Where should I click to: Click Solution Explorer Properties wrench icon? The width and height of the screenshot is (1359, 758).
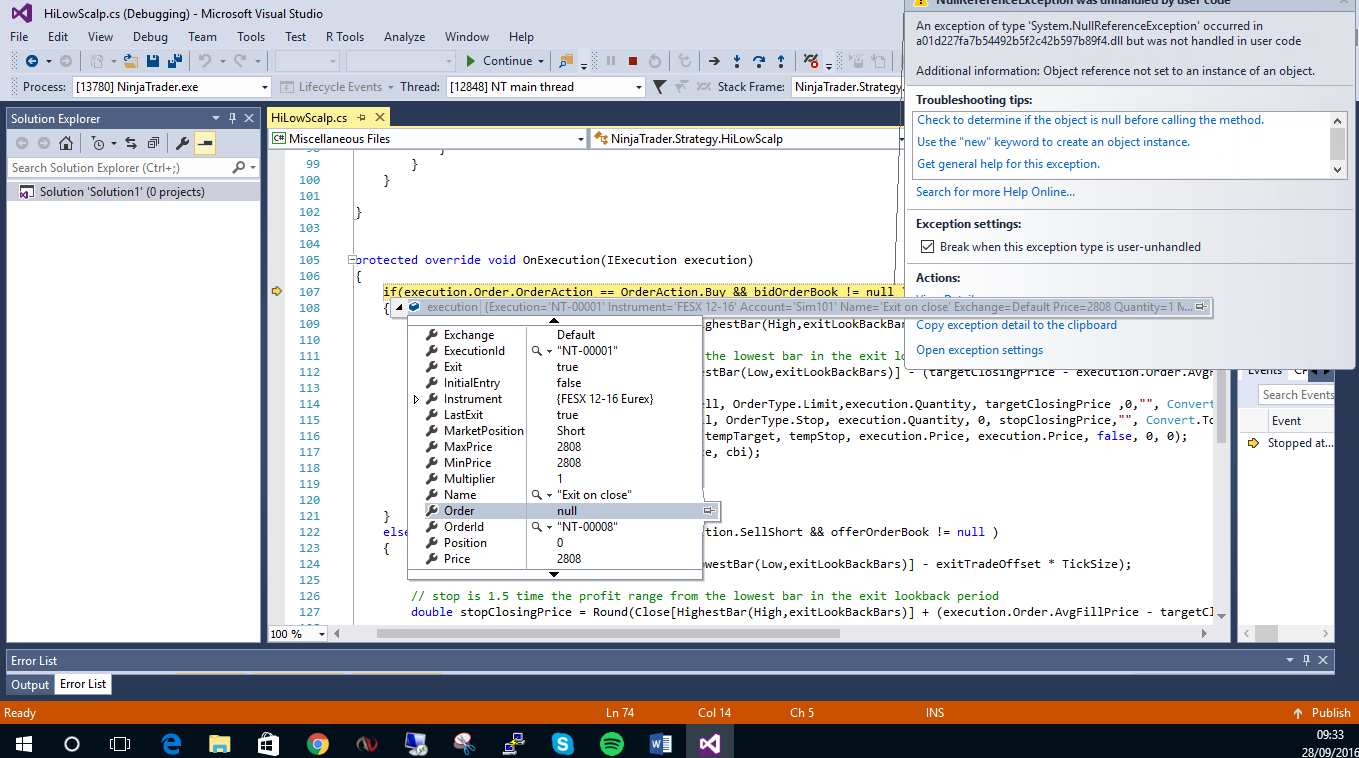pos(183,143)
